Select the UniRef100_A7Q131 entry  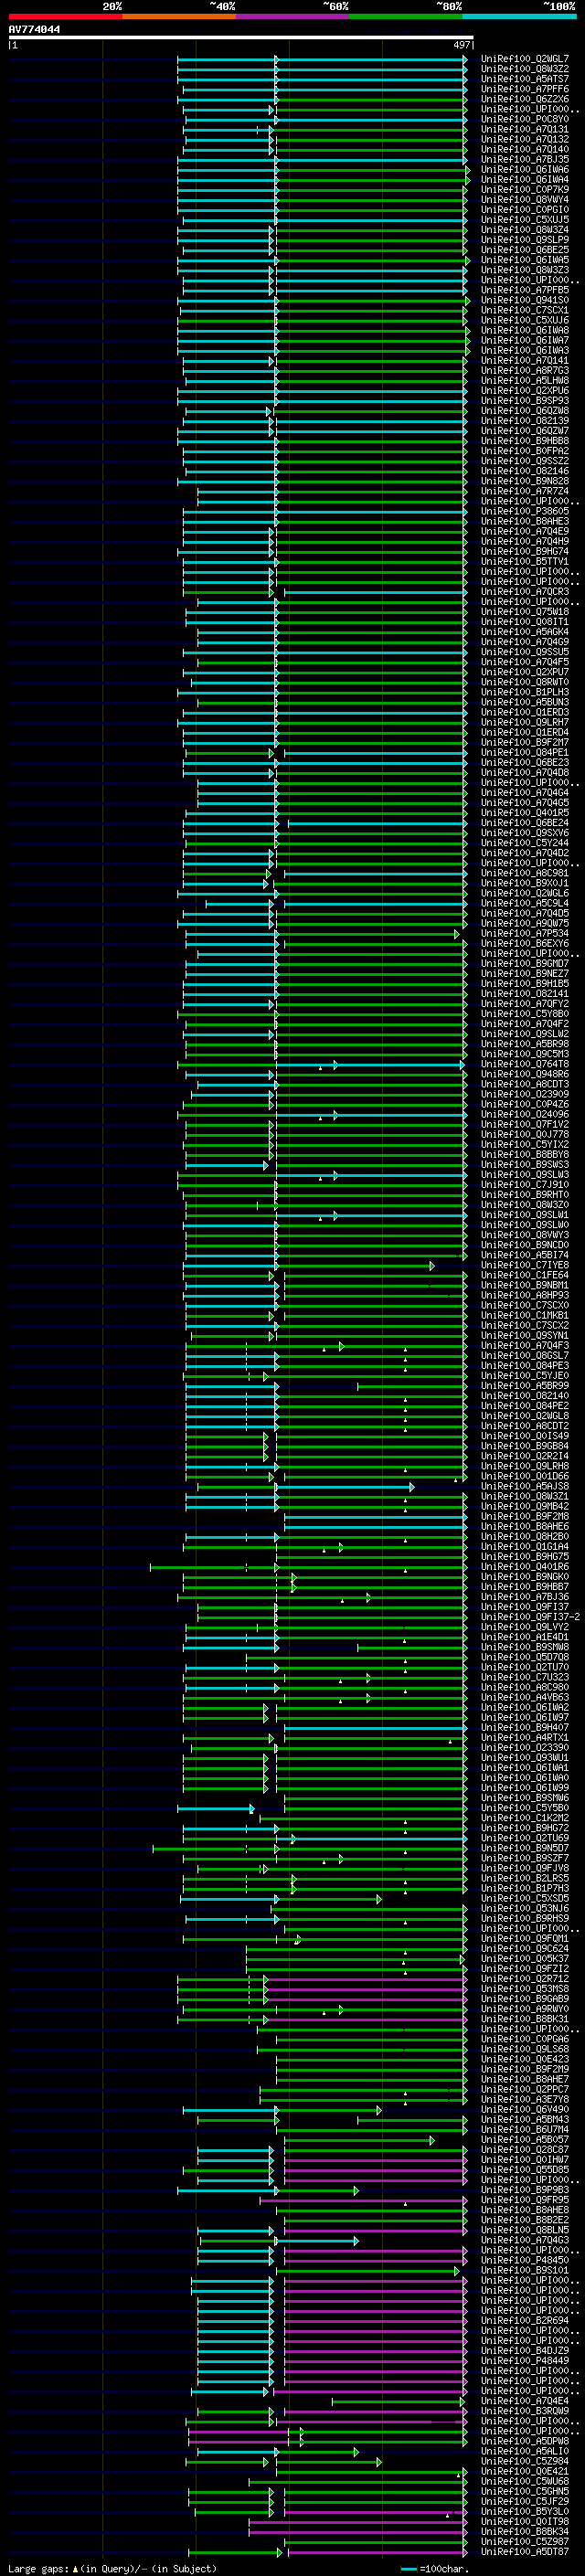[x=524, y=129]
